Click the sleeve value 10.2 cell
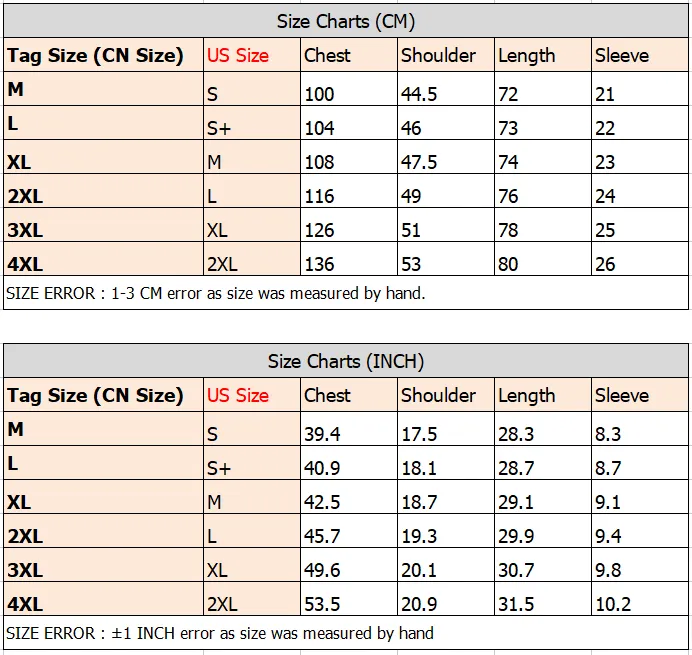Viewport: 692px width, 655px height. [x=640, y=599]
